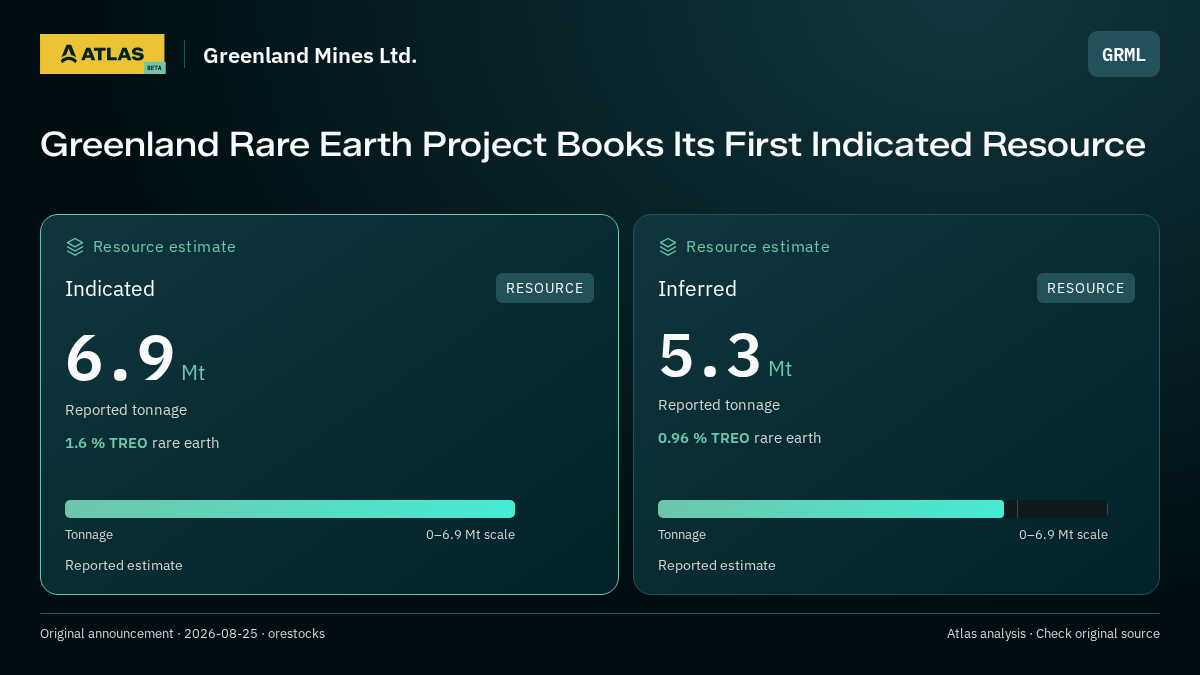Click the 6.9 Mt tonnage value

click(135, 359)
